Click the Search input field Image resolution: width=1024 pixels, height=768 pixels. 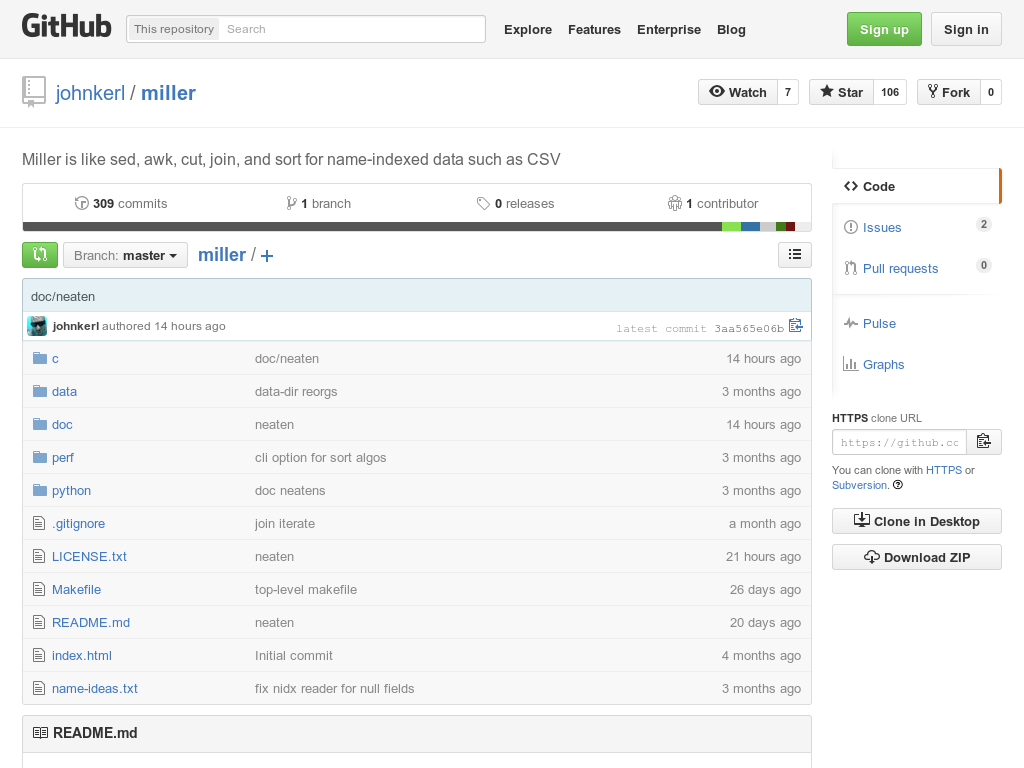pos(353,29)
